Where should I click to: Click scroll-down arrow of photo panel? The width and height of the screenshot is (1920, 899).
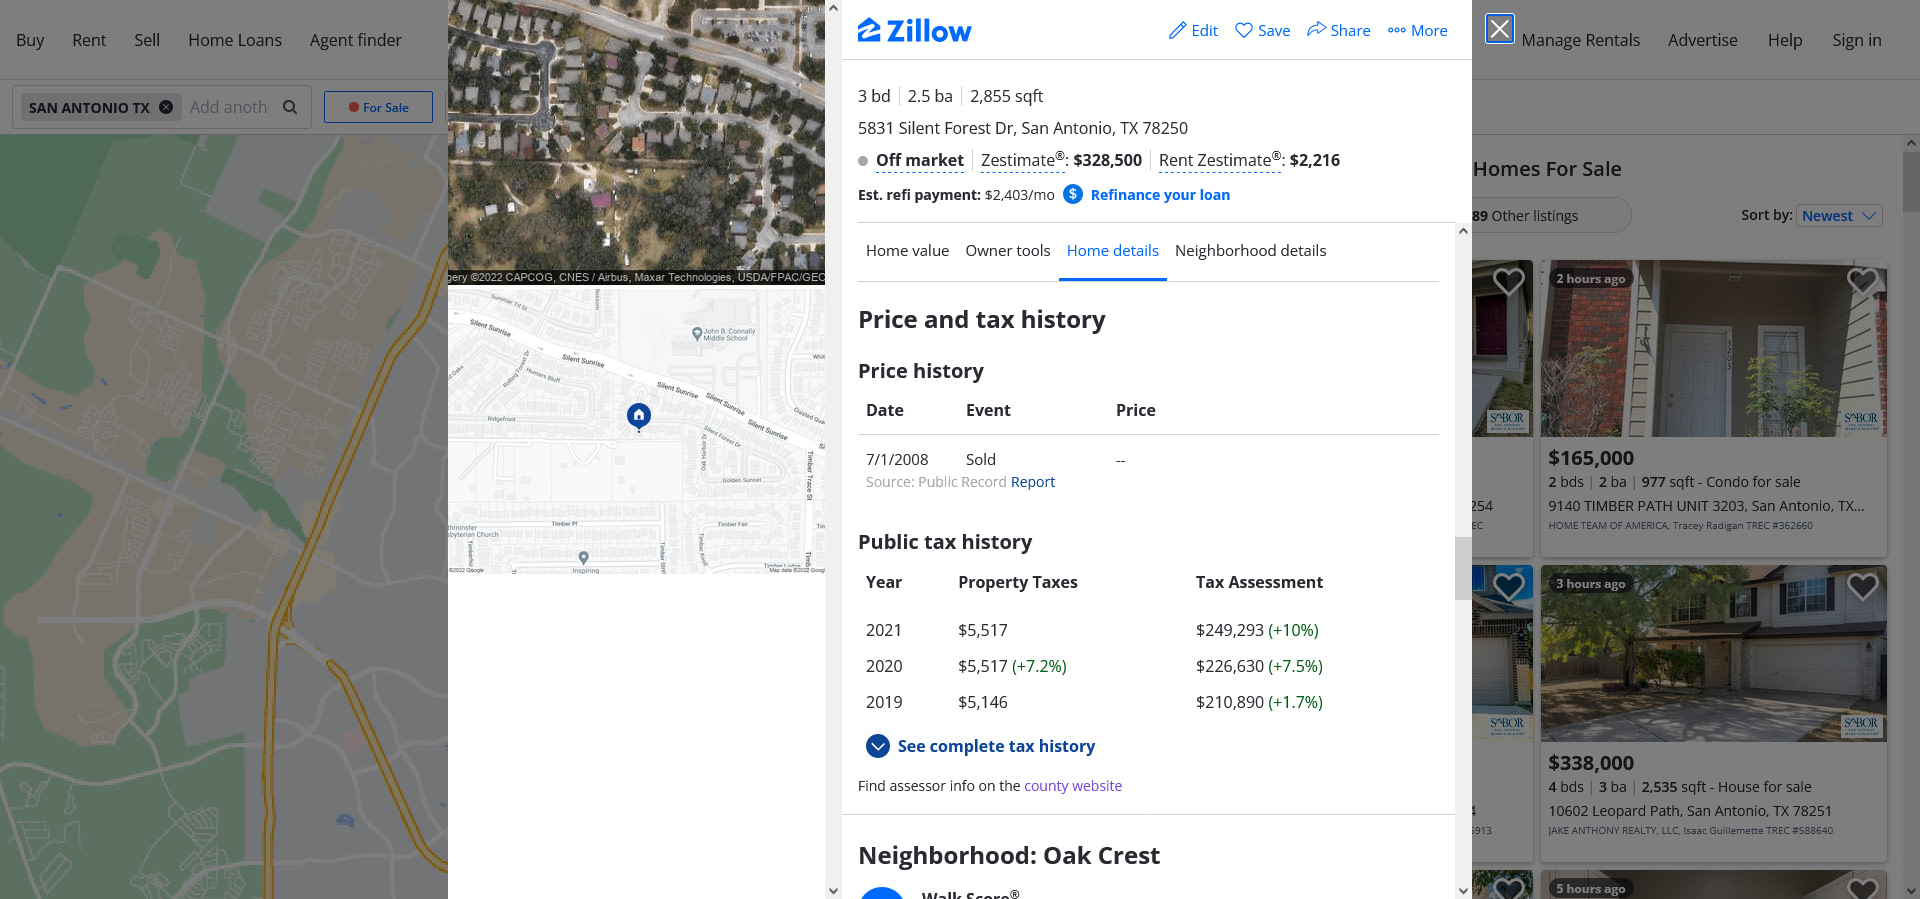click(833, 890)
